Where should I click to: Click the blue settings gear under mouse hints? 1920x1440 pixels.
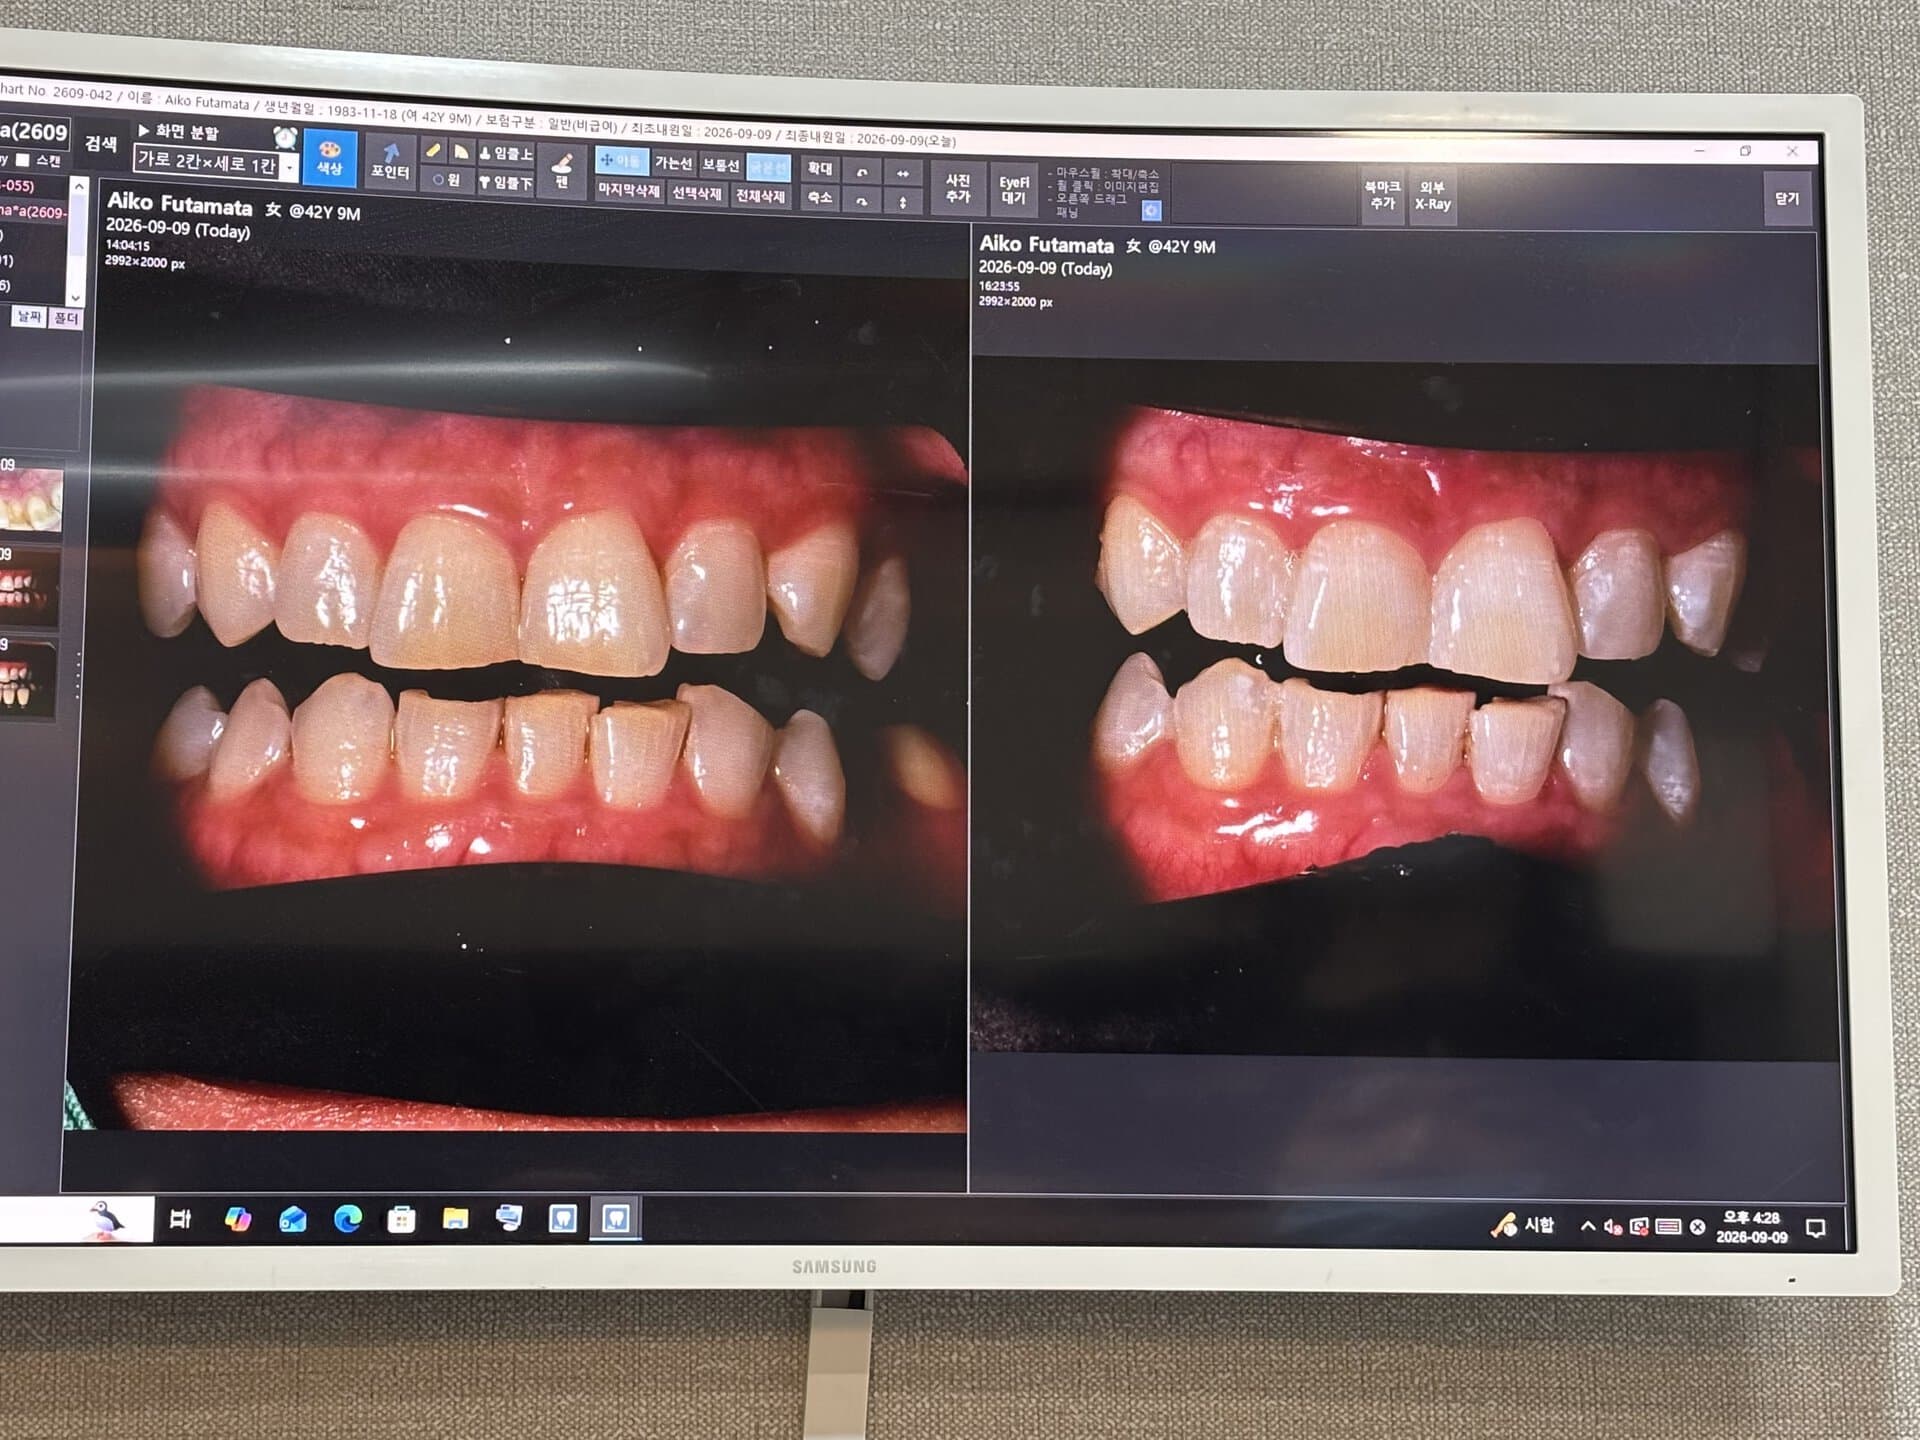1151,210
